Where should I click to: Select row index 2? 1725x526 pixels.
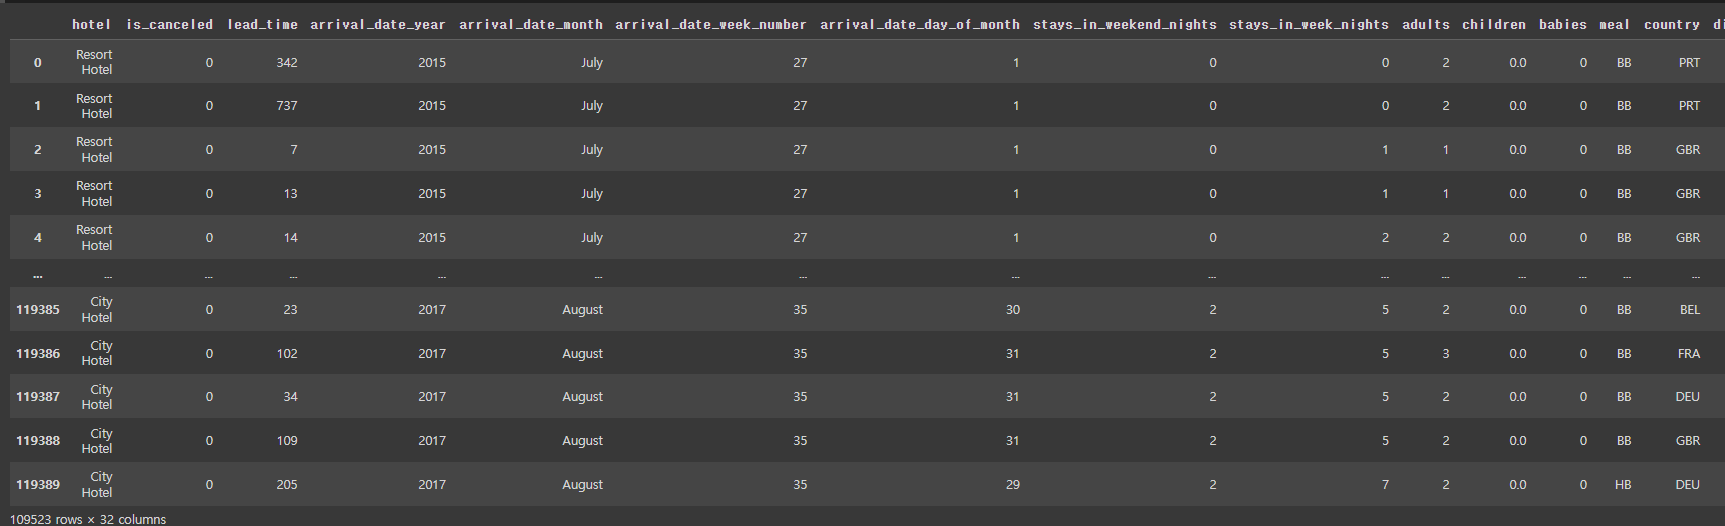click(38, 149)
